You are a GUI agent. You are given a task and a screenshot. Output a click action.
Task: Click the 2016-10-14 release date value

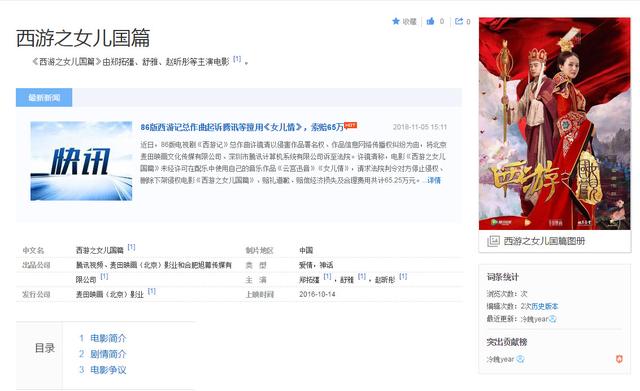[x=317, y=294]
